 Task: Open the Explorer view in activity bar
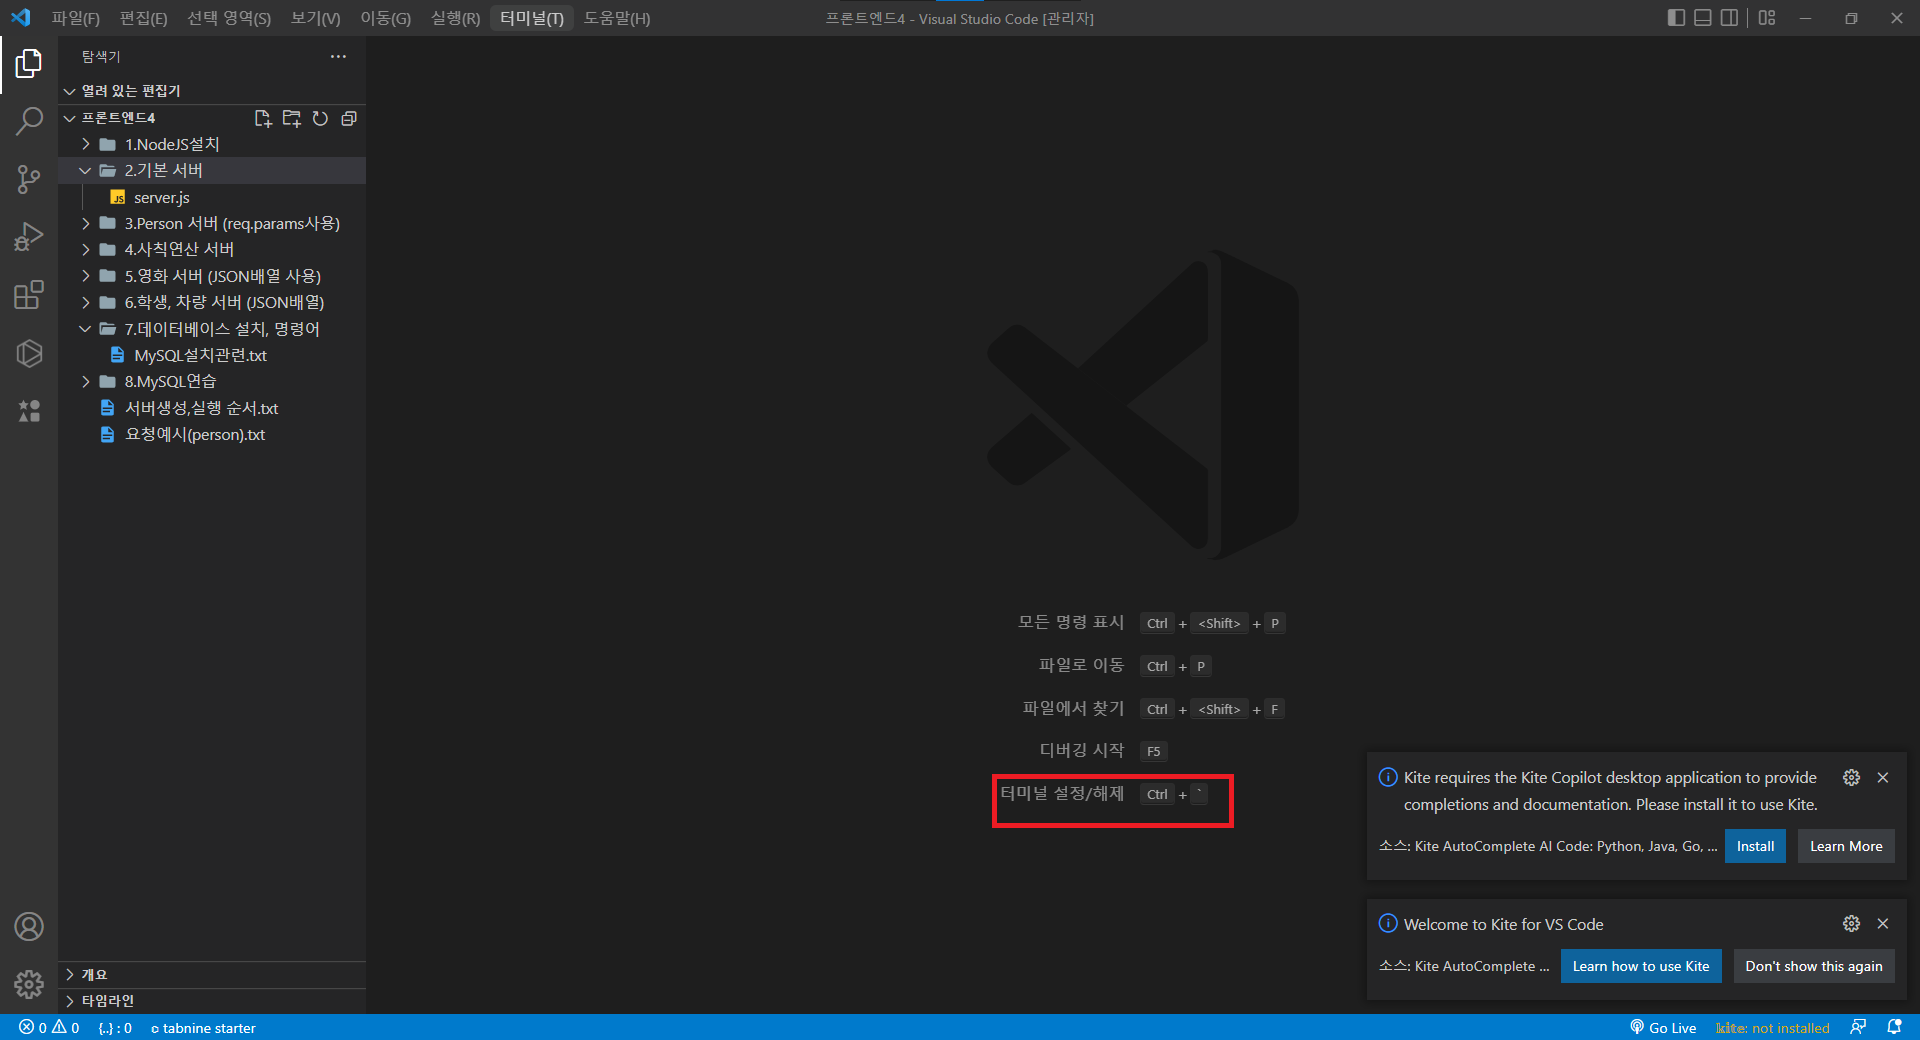pos(29,64)
